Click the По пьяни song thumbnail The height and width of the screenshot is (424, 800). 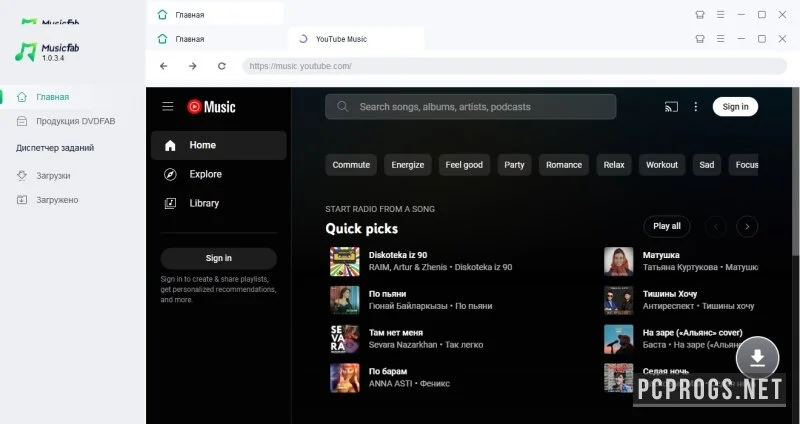point(345,300)
